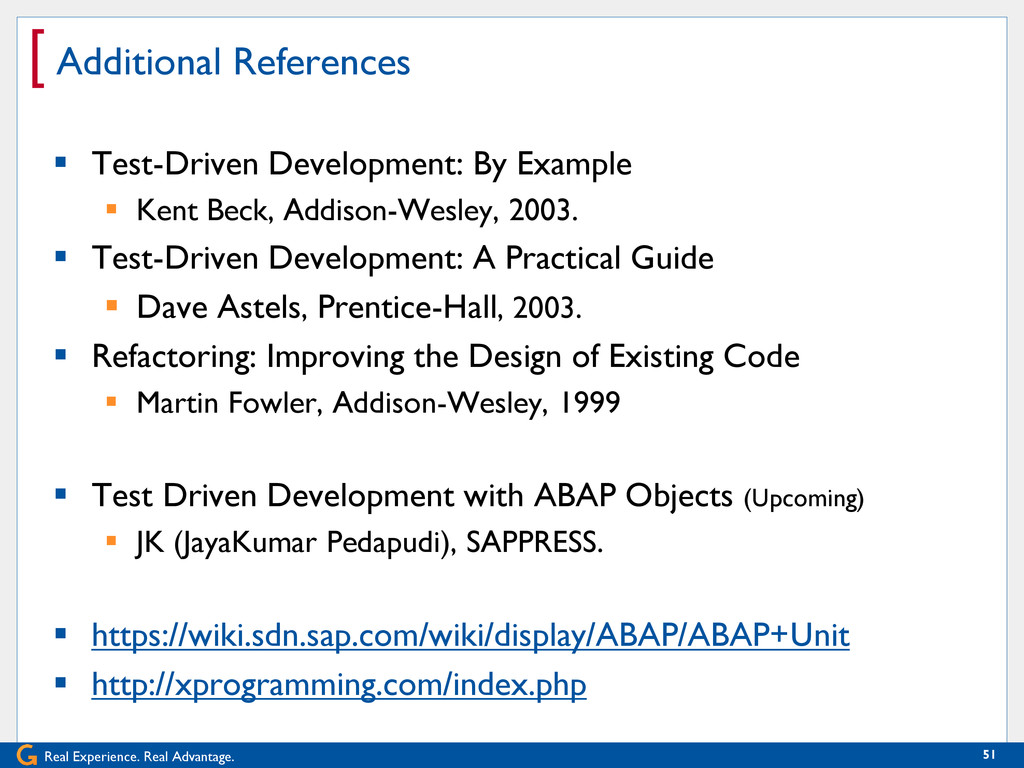This screenshot has width=1024, height=768.
Task: Click 'Real Experience. Real Advantage.' footer tagline
Action: tap(139, 757)
